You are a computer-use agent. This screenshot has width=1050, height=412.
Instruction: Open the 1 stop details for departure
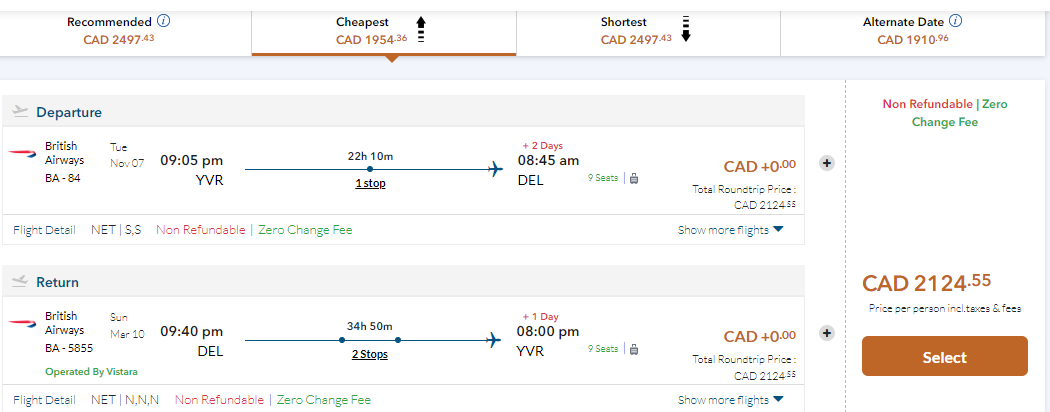(370, 183)
